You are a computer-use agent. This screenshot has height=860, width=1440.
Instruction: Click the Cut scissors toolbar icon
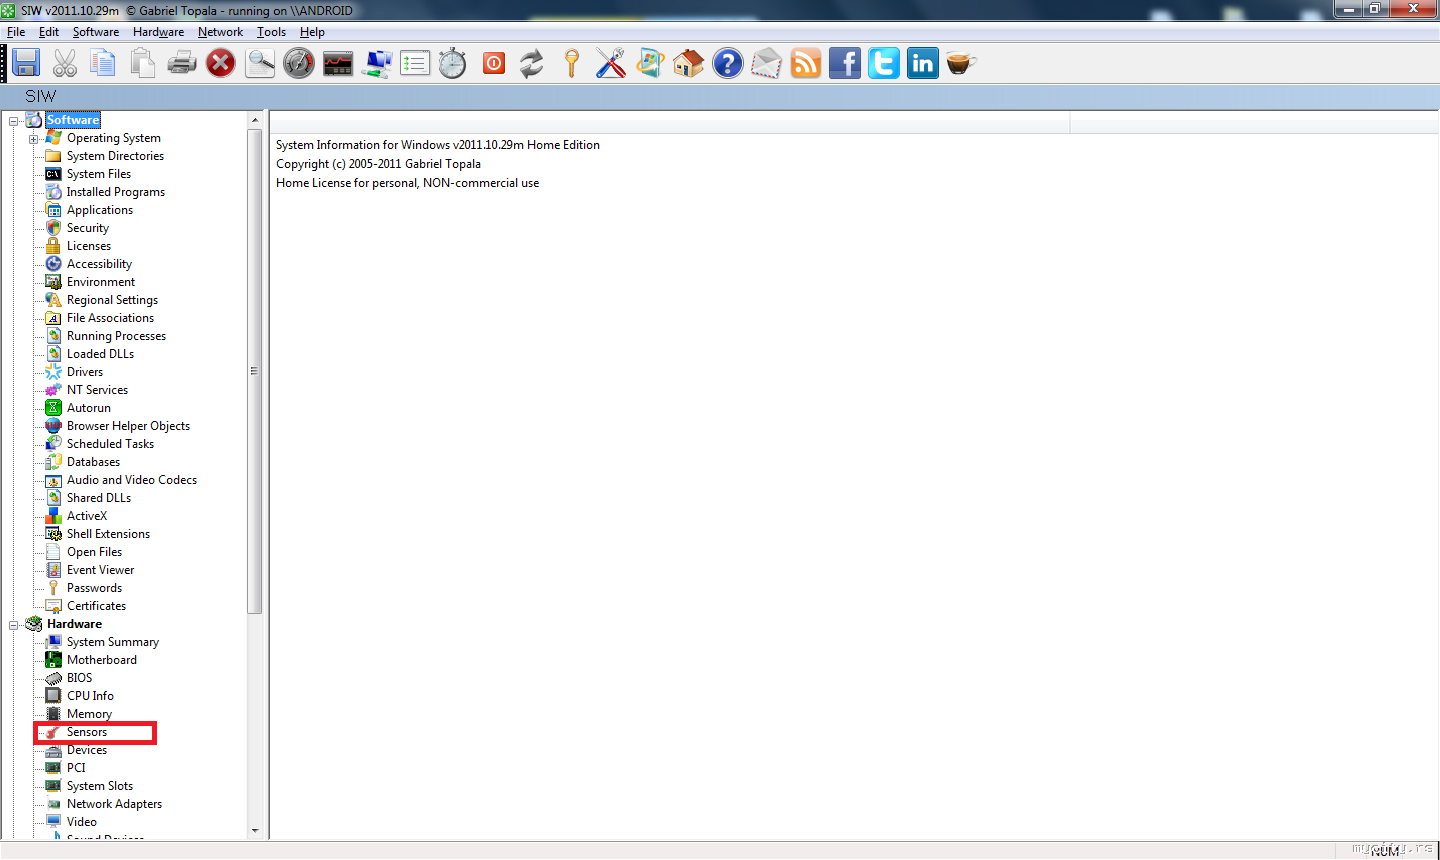pyautogui.click(x=65, y=63)
